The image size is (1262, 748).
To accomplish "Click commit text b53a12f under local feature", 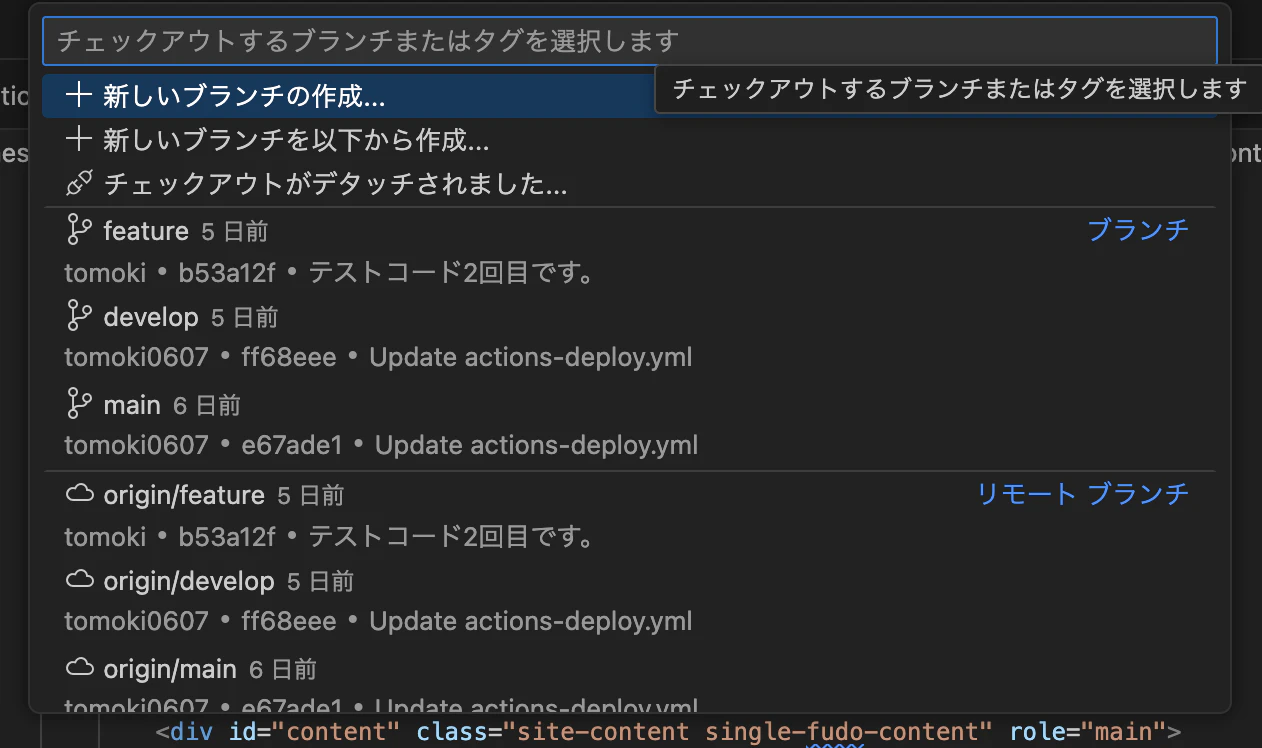I will [x=227, y=272].
